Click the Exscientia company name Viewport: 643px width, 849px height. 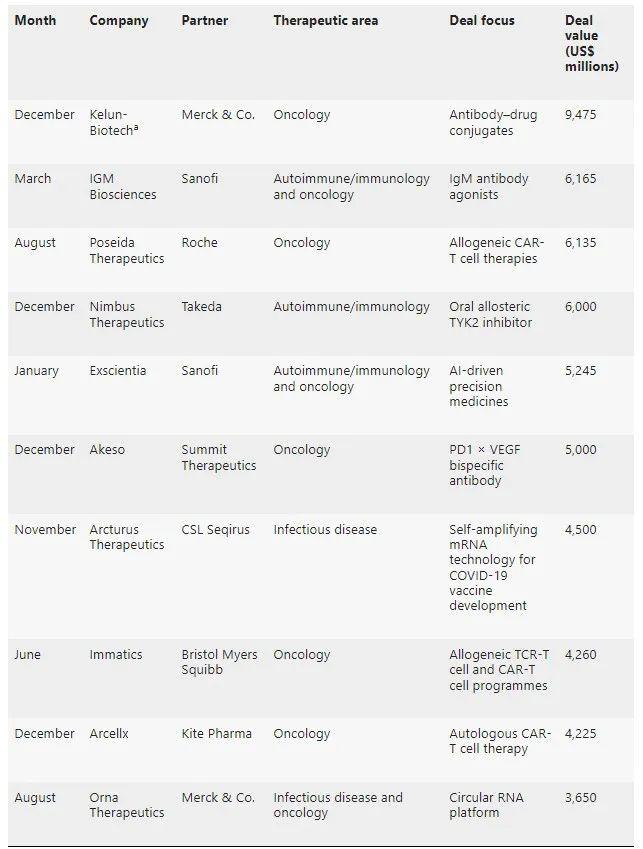pyautogui.click(x=117, y=370)
